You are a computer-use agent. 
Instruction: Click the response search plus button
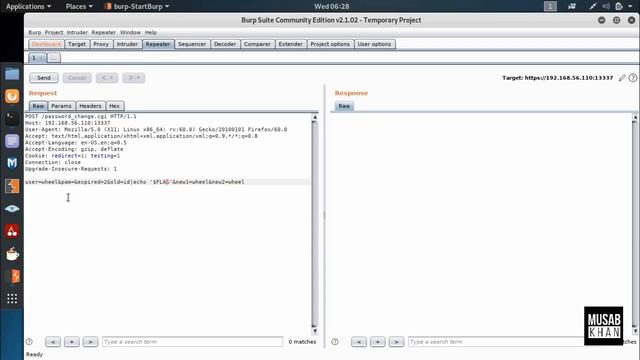(378, 342)
